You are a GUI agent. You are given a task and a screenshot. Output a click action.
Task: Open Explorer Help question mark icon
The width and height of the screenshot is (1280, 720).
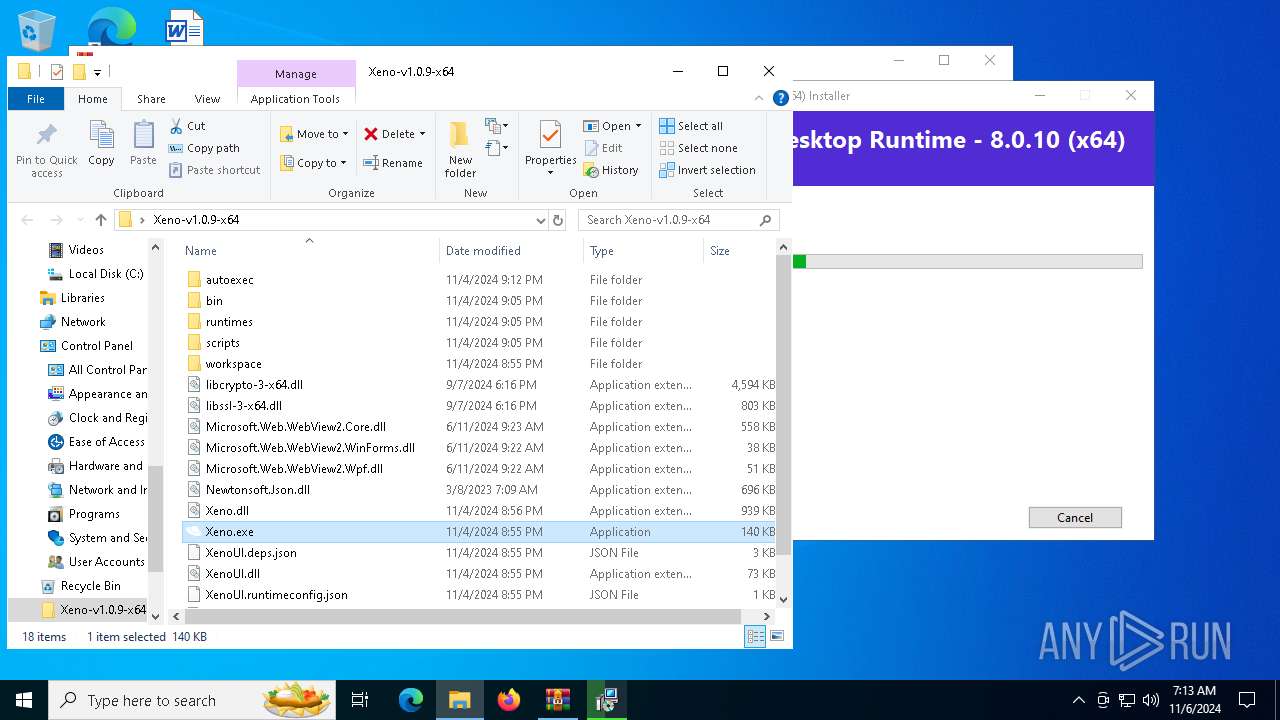[x=781, y=98]
